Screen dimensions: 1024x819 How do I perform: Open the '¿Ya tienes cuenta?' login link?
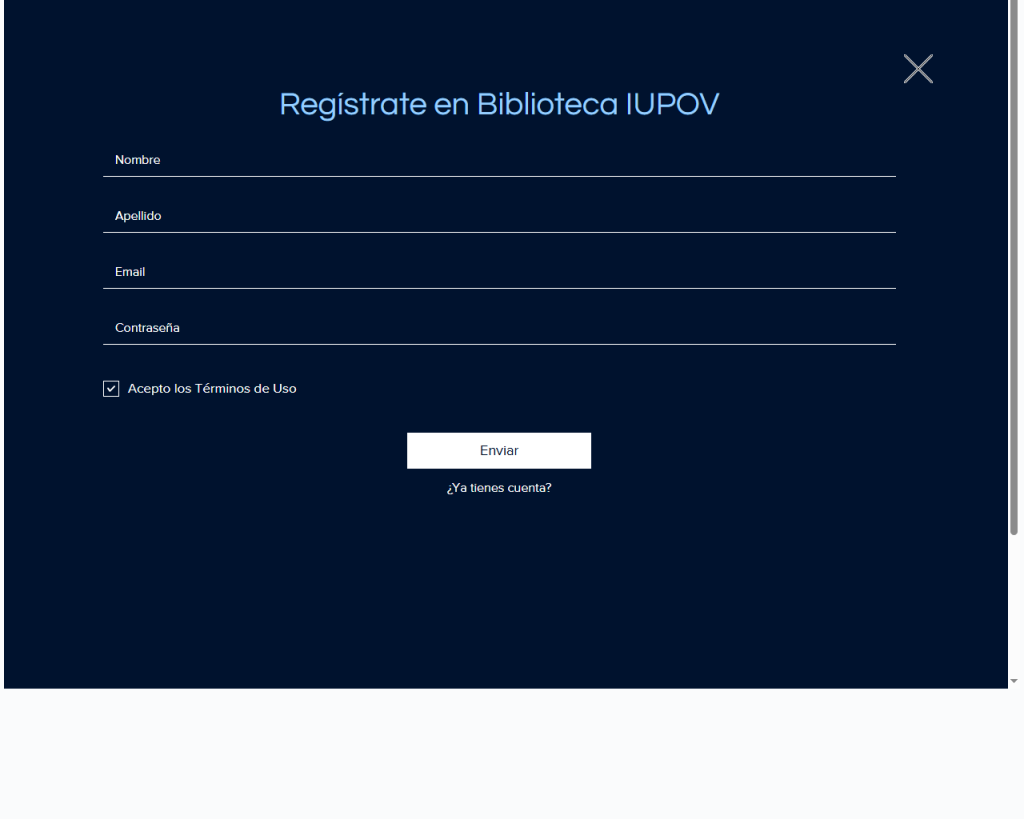499,488
